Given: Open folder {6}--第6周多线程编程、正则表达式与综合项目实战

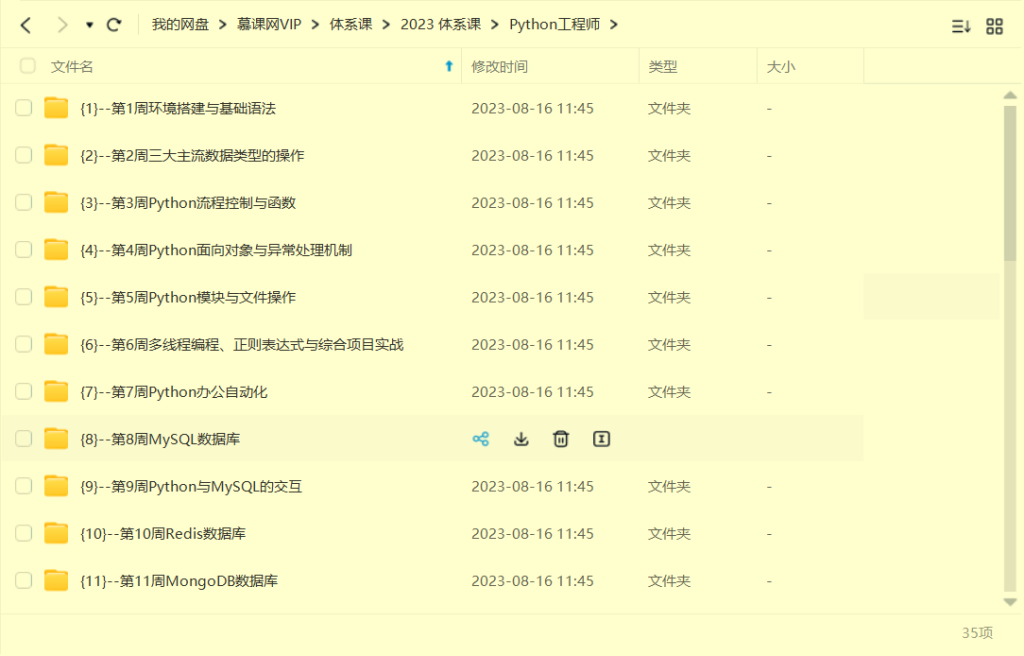Looking at the screenshot, I should [242, 344].
